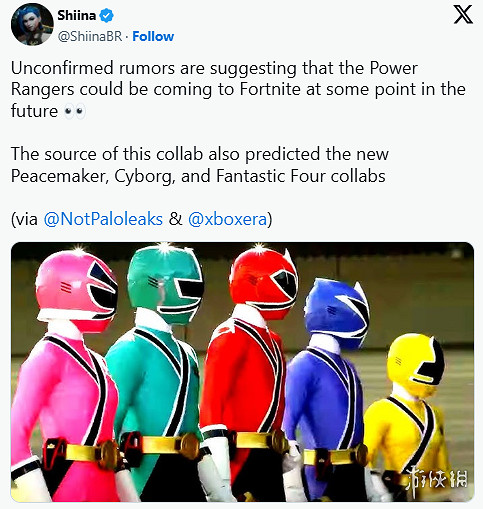The width and height of the screenshot is (483, 509).
Task: Click the Chinese watermark on image
Action: (437, 480)
